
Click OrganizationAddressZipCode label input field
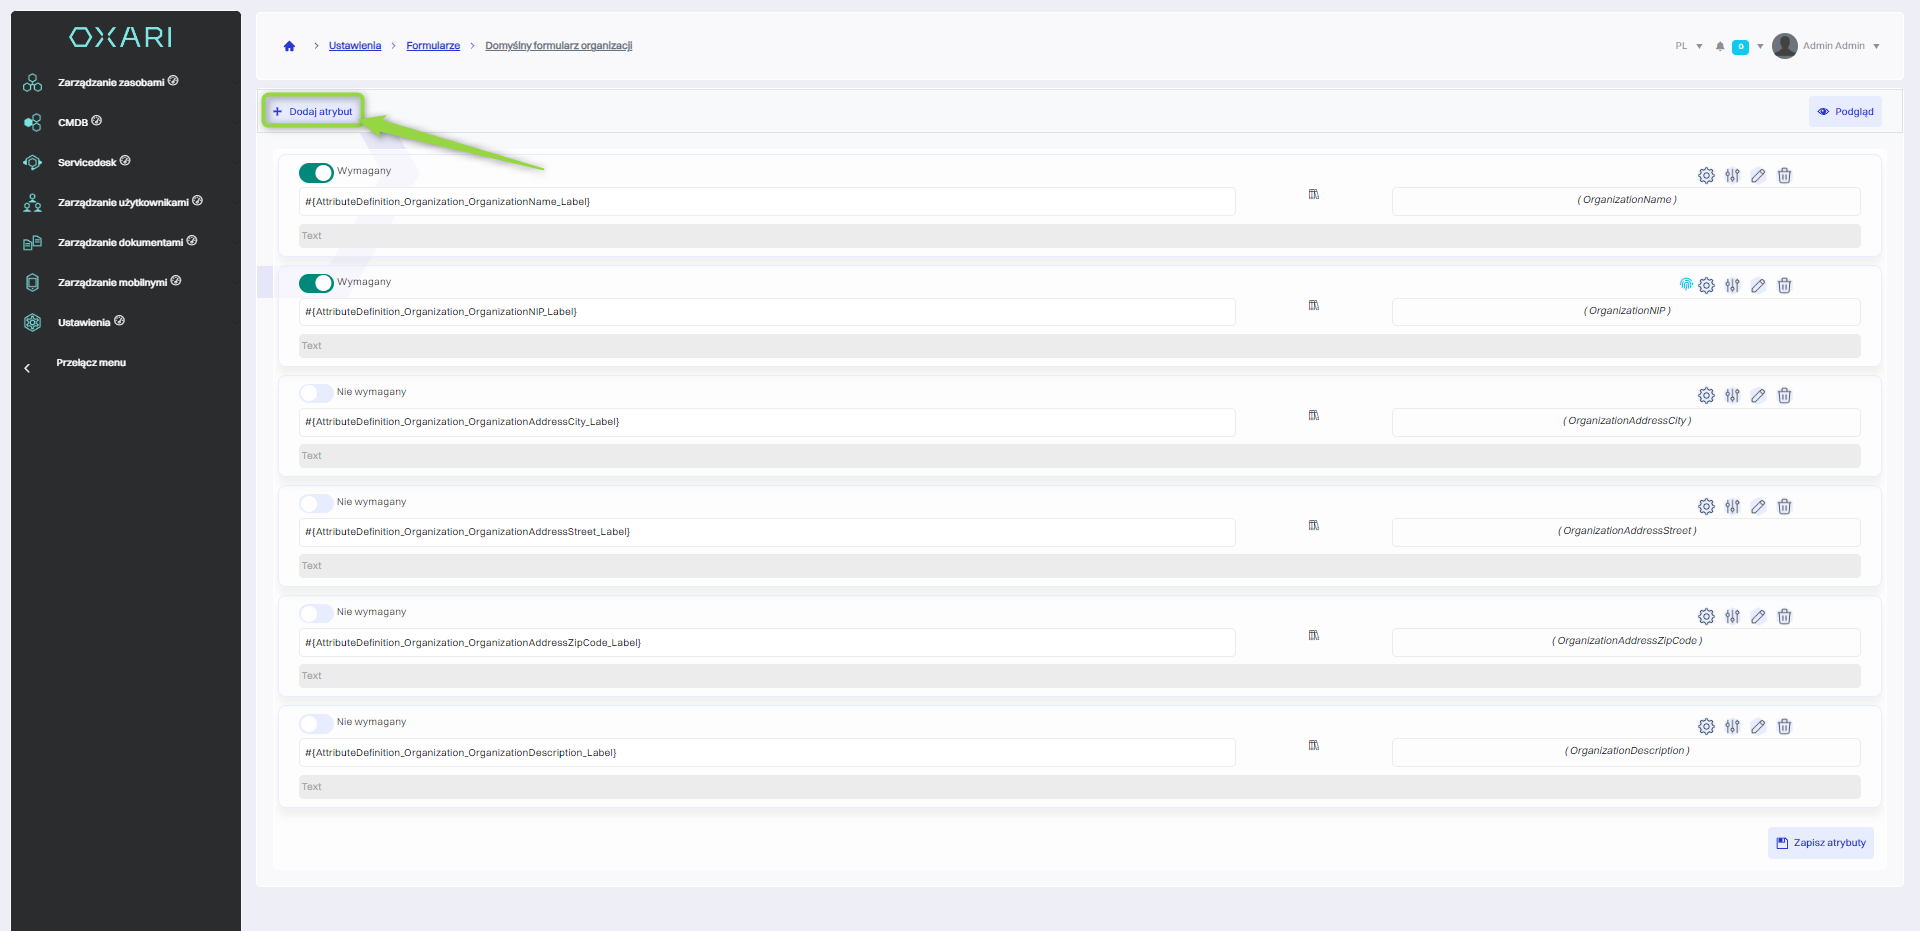[x=766, y=643]
